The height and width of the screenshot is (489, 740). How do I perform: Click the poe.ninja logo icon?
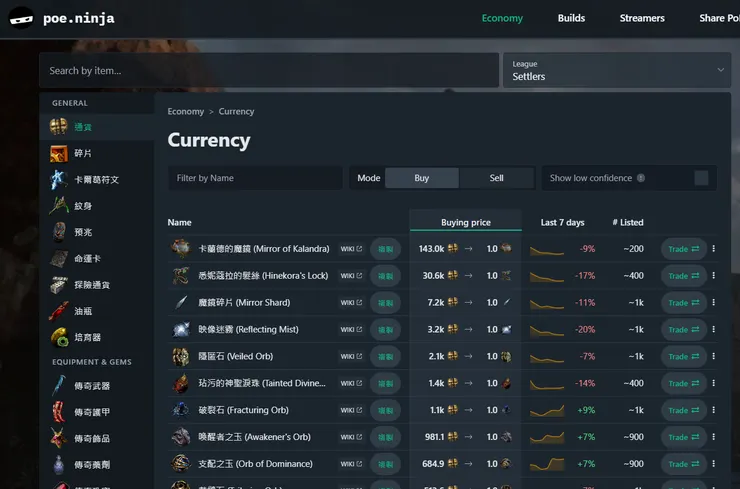point(21,18)
